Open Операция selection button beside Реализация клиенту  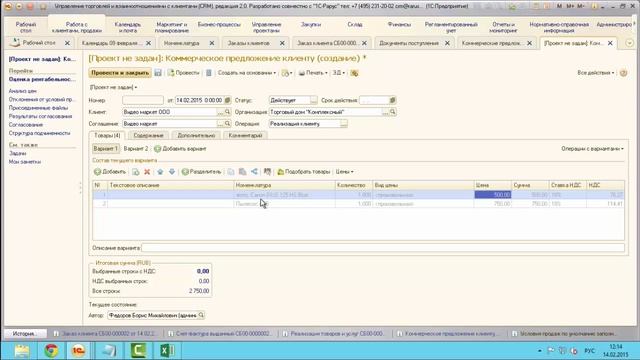344,124
